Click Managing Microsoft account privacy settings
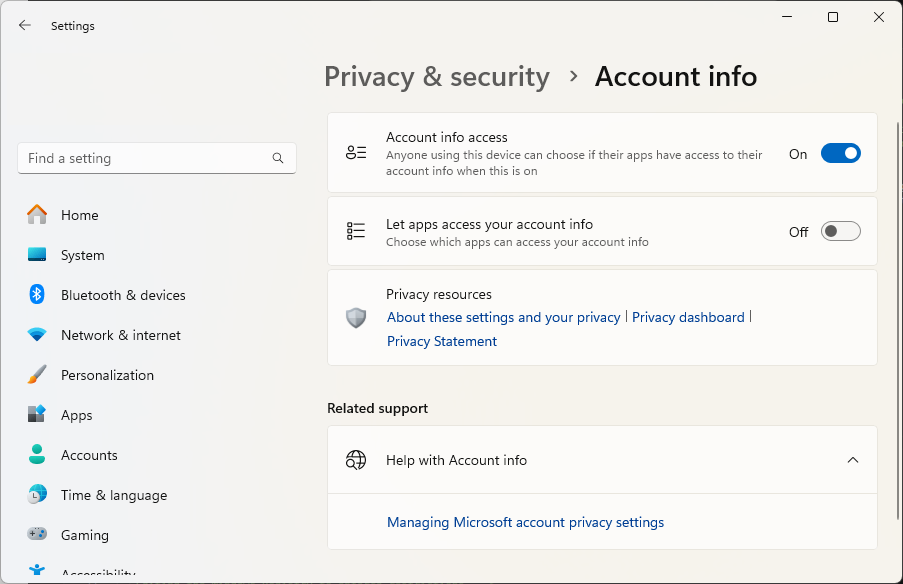 [x=525, y=522]
